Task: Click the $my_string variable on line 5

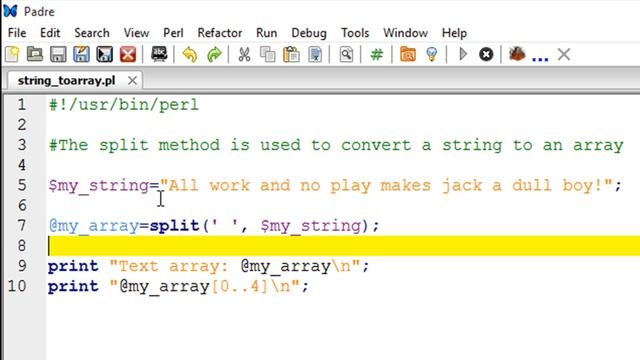Action: click(99, 186)
